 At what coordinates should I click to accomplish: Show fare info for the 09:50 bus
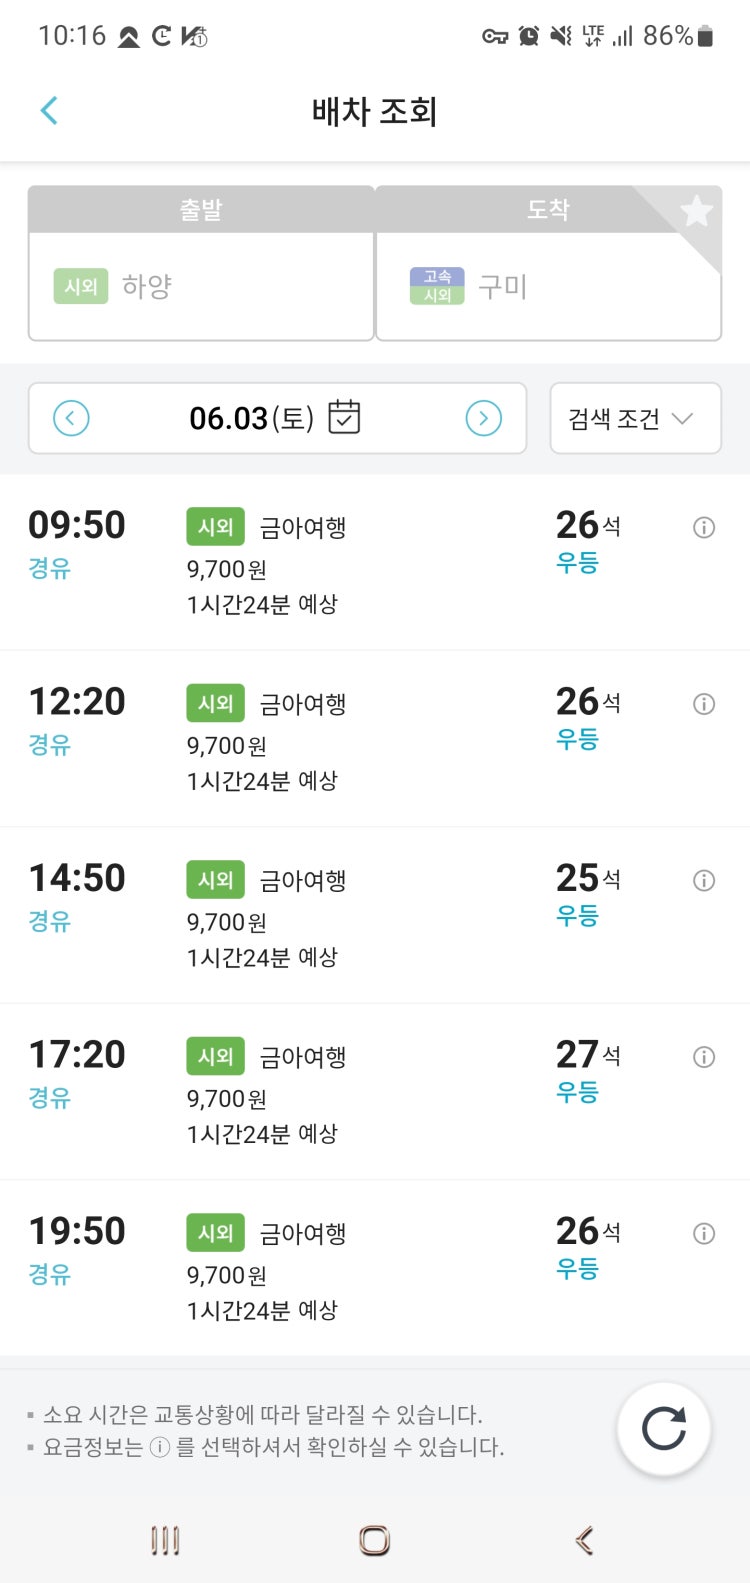pyautogui.click(x=704, y=528)
